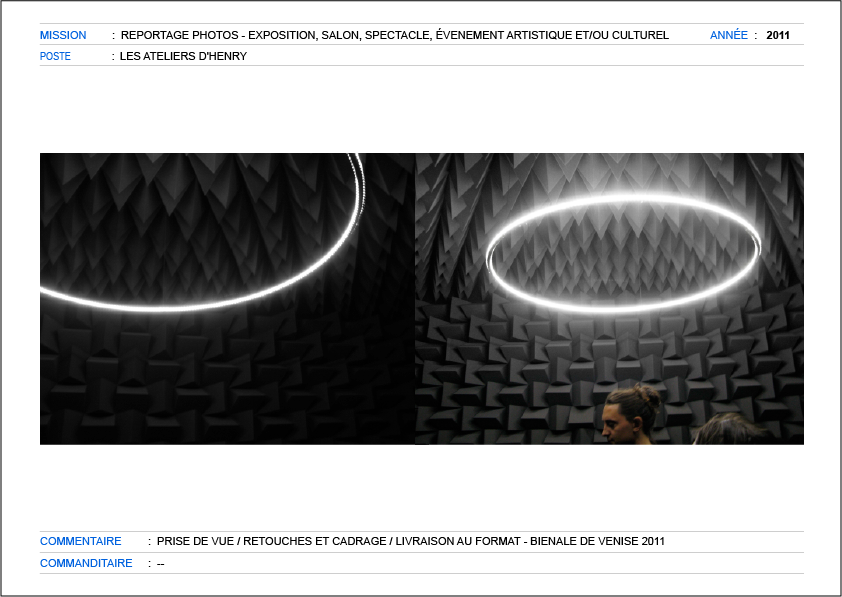842x597 pixels.
Task: Click the MISSION label
Action: click(63, 35)
